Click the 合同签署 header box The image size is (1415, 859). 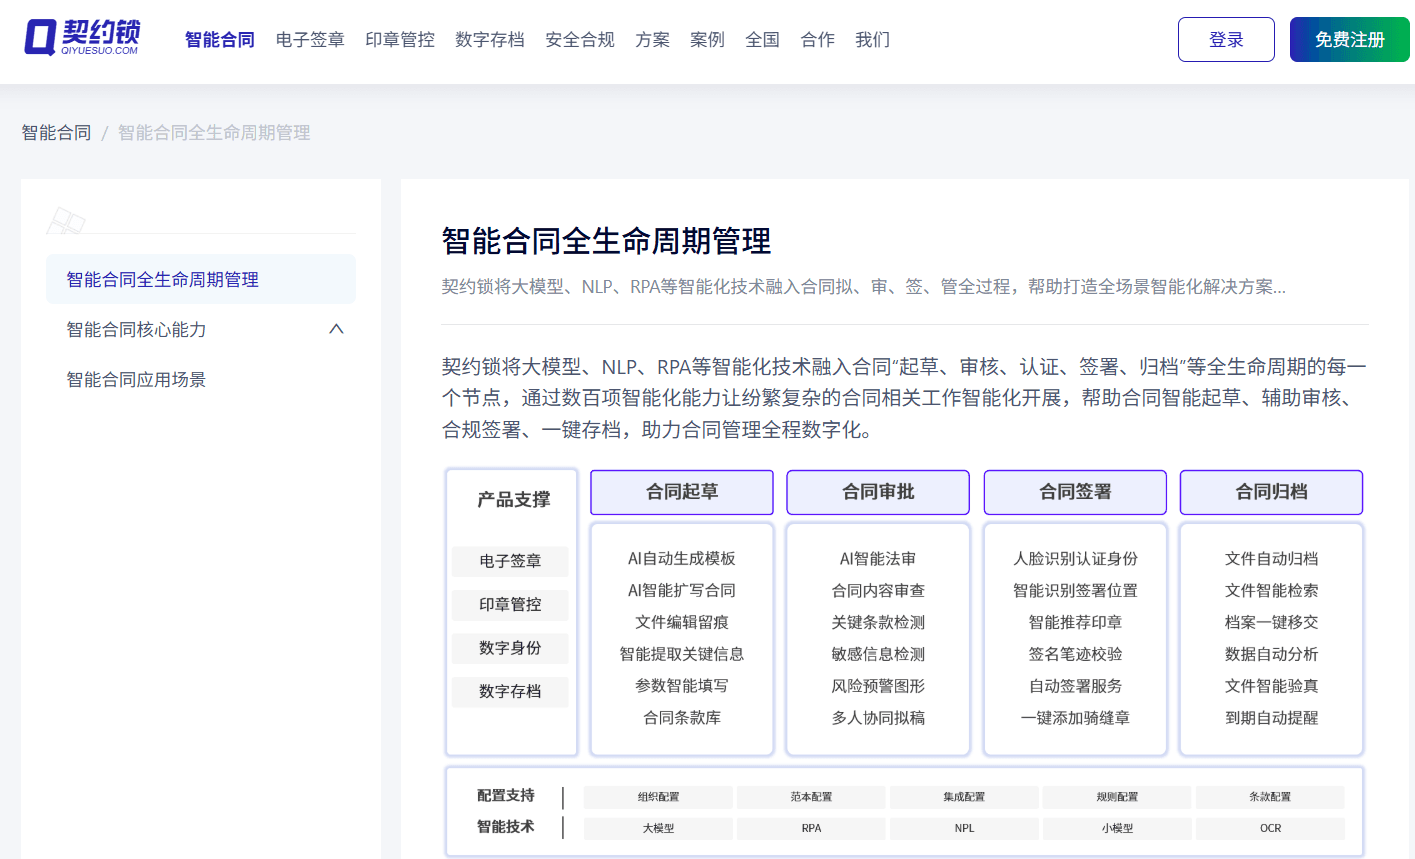[1075, 492]
